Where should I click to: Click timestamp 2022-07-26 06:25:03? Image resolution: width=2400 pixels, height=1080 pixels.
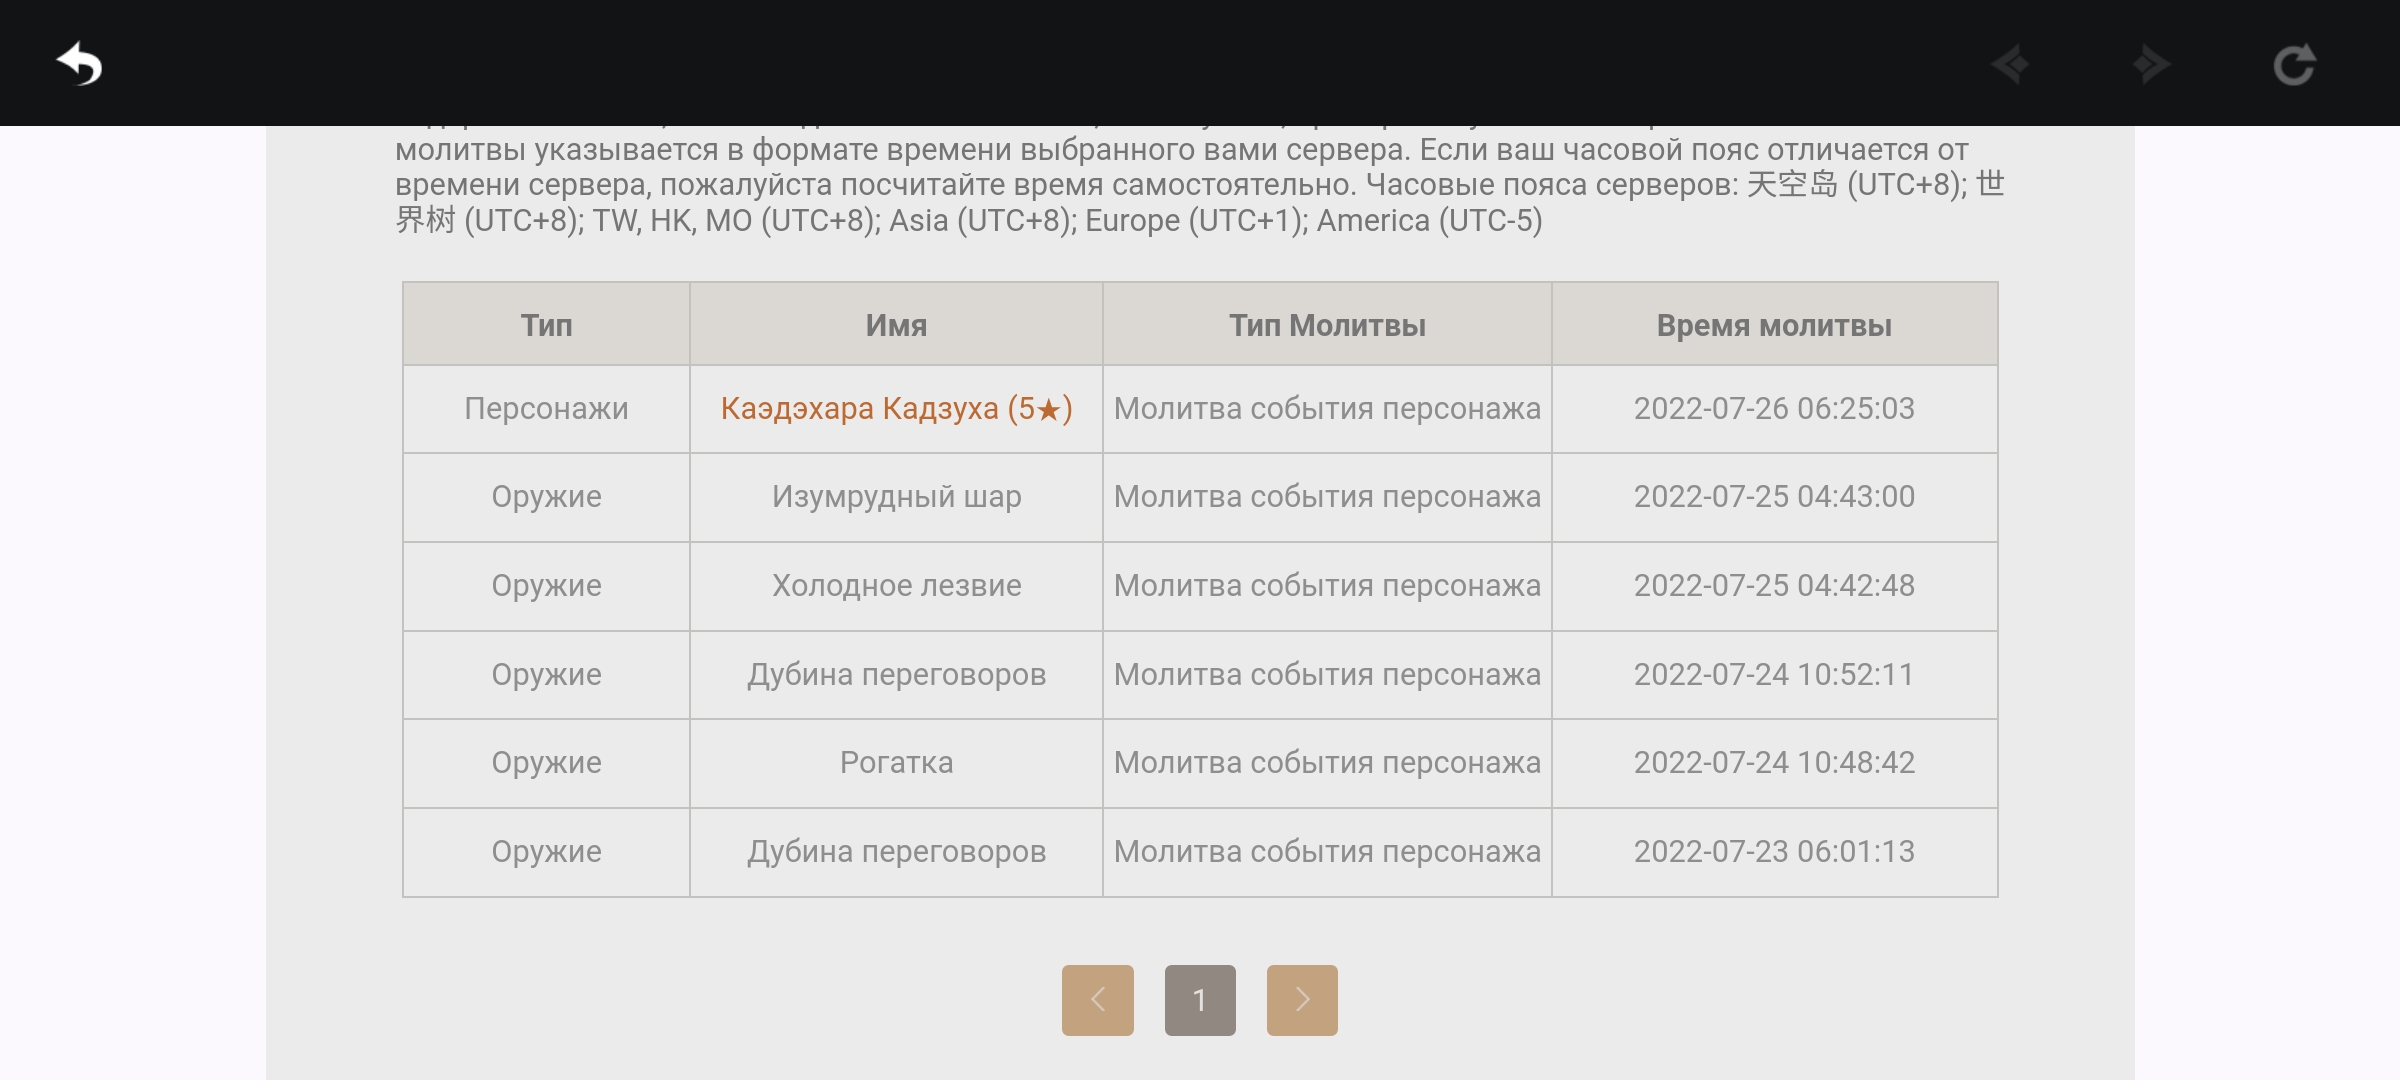1773,409
